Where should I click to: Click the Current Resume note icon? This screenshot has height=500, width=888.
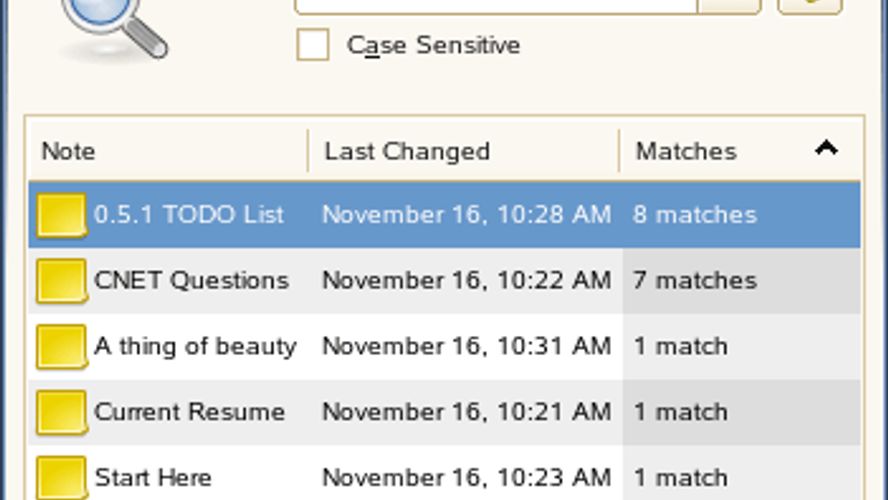point(61,412)
